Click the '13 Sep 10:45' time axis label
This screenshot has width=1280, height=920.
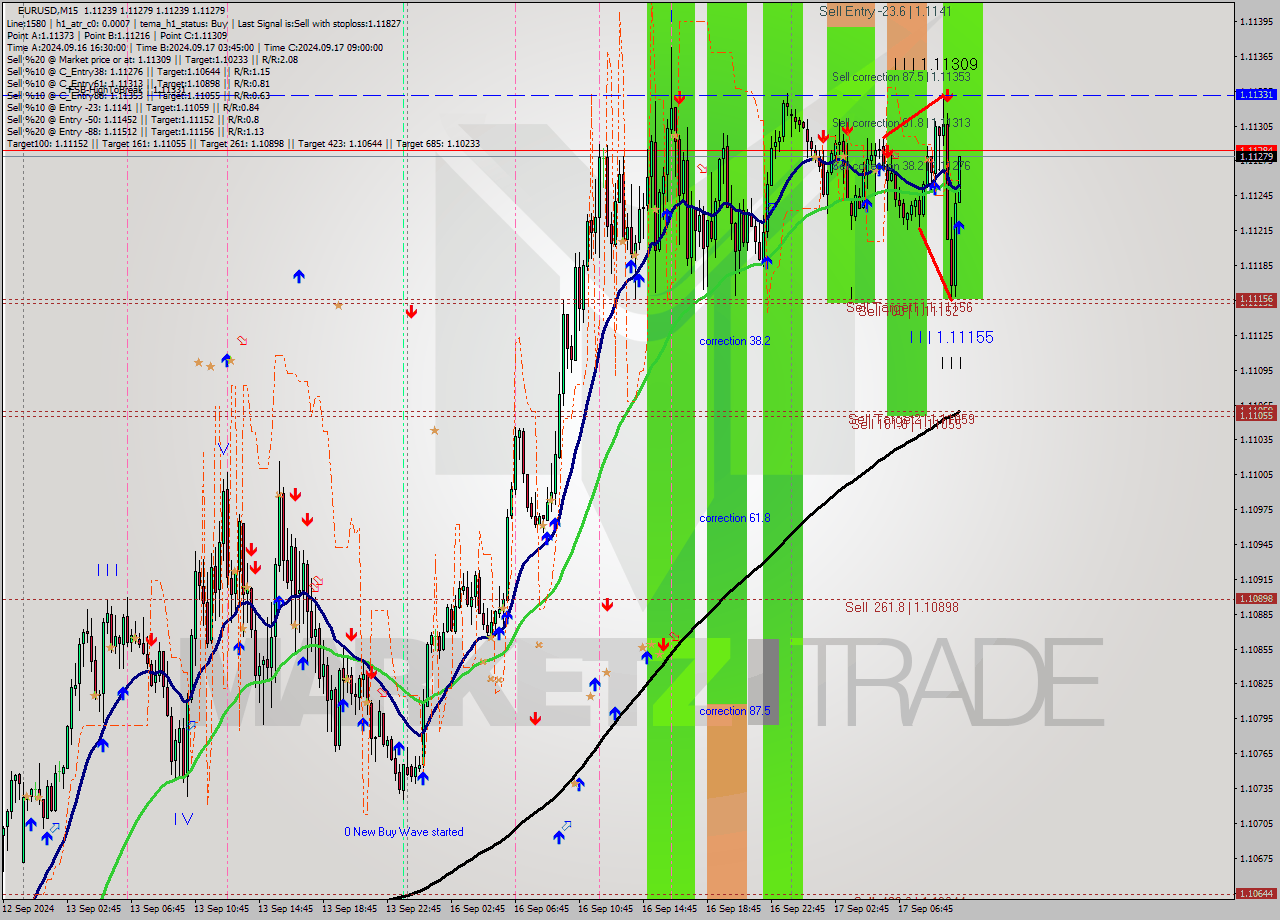[222, 909]
